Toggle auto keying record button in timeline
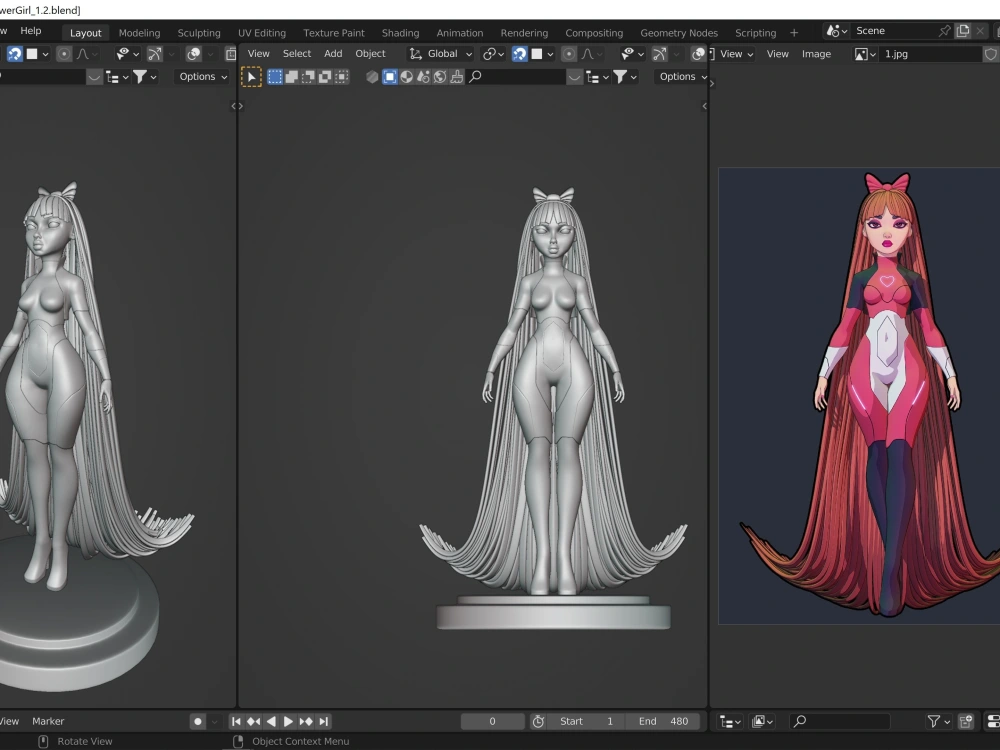Viewport: 1000px width, 750px height. 198,721
